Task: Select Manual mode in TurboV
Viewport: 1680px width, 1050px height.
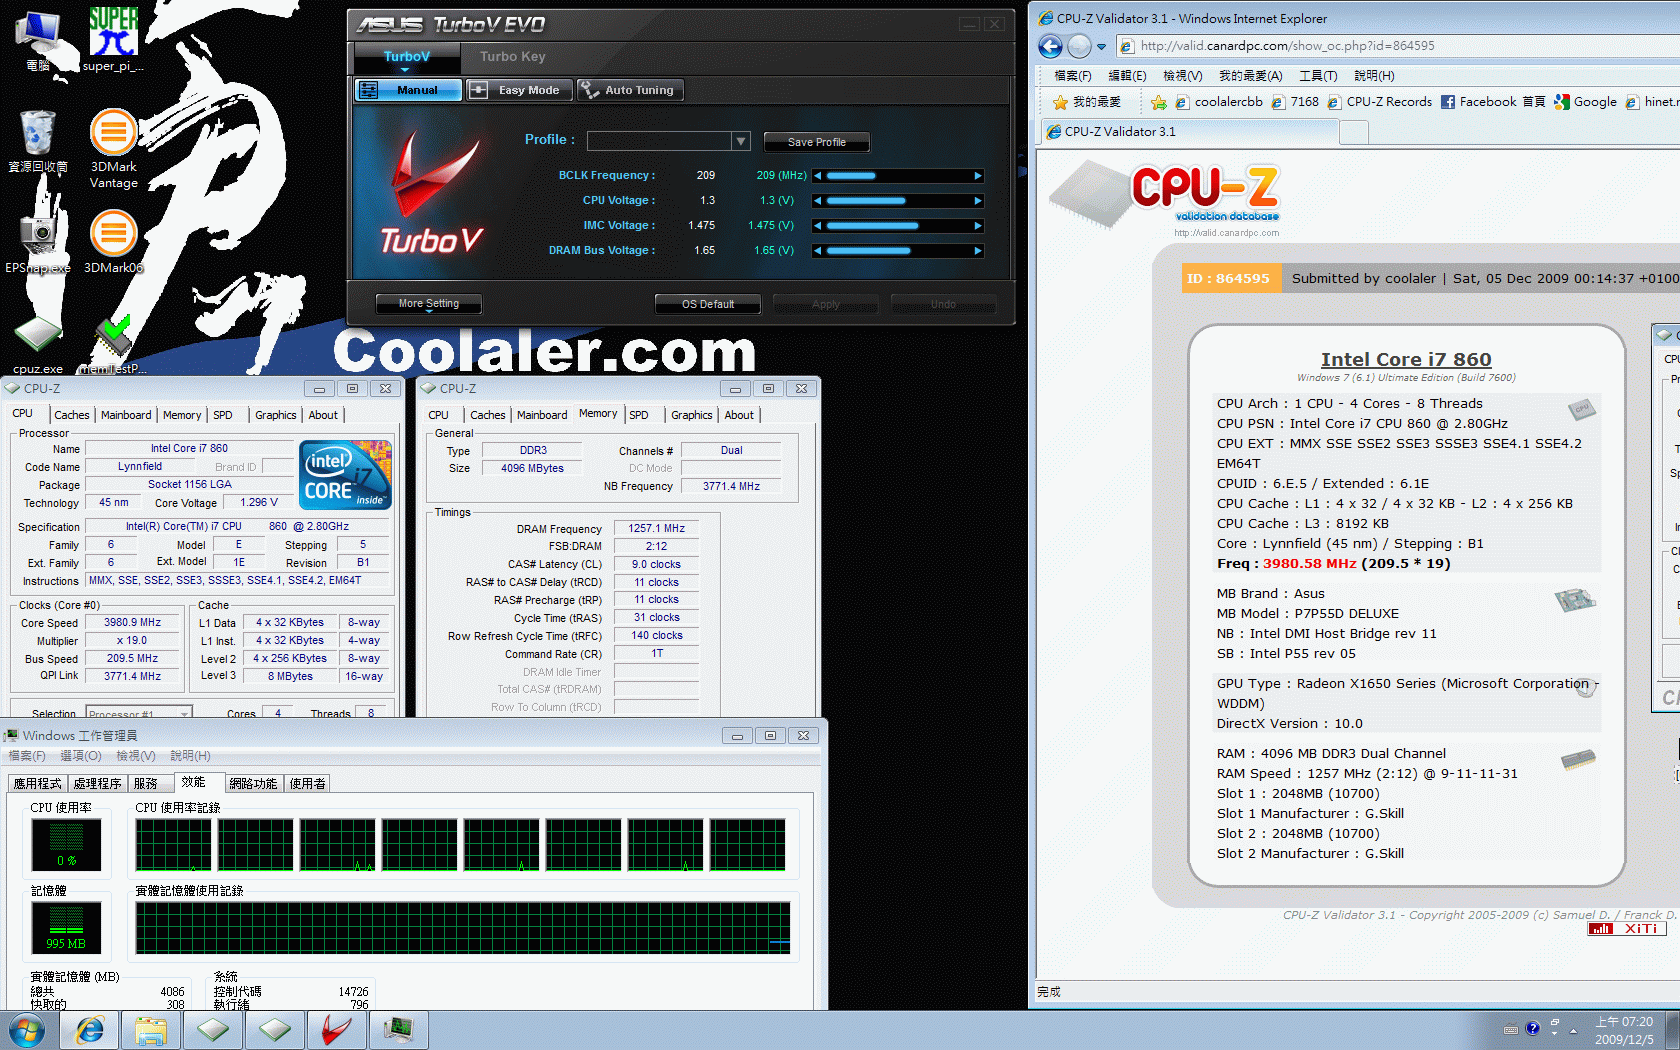Action: 408,90
